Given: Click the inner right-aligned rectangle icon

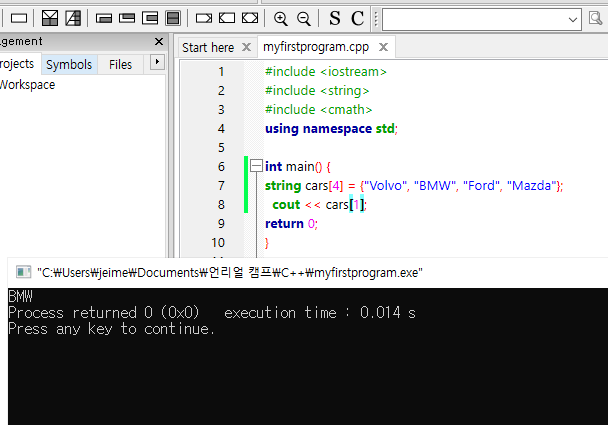Looking at the screenshot, I should coord(150,18).
